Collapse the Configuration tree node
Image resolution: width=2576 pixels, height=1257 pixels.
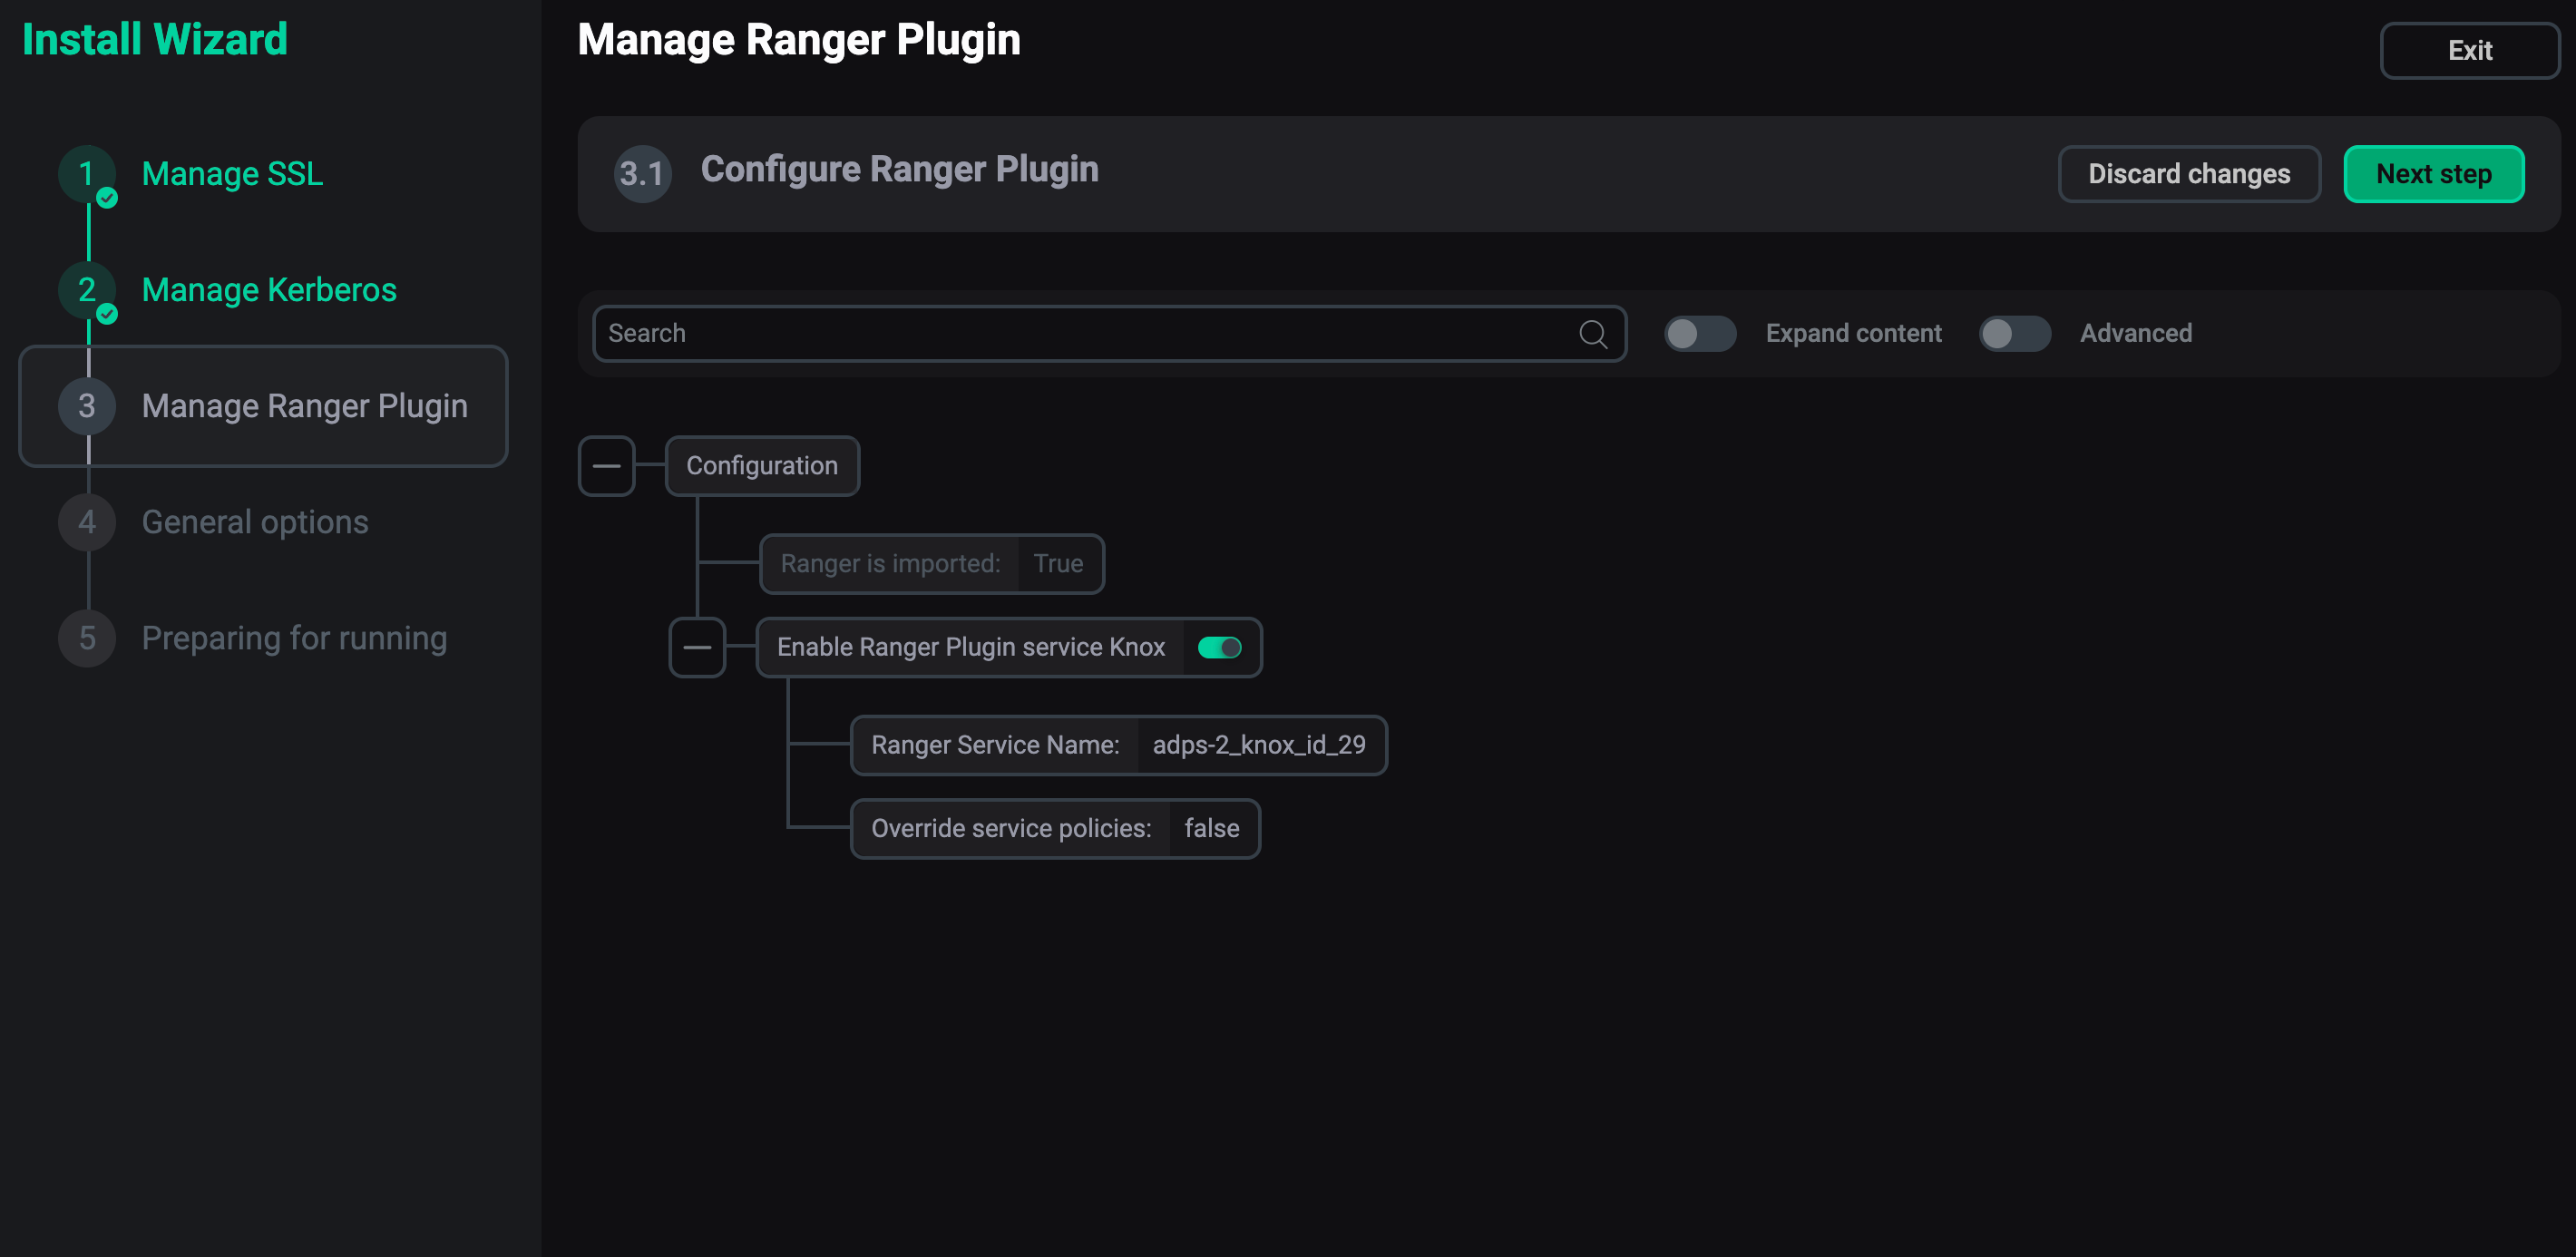tap(606, 466)
